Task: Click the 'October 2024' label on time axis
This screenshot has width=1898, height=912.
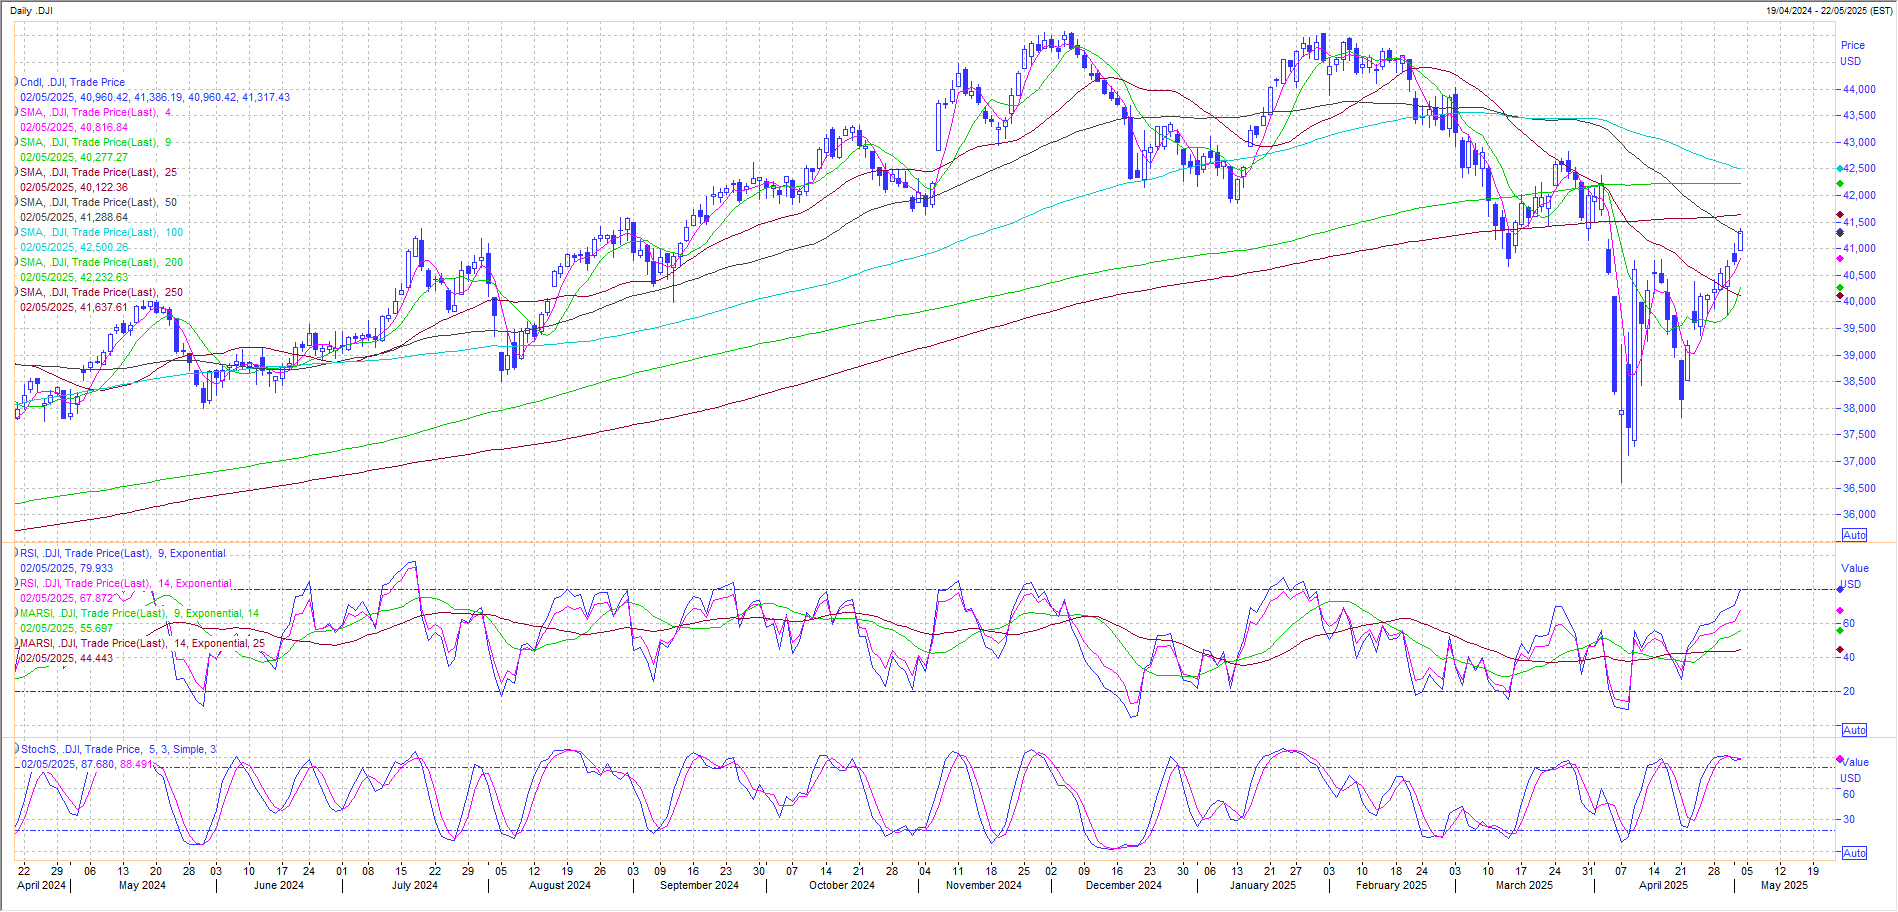Action: (841, 885)
